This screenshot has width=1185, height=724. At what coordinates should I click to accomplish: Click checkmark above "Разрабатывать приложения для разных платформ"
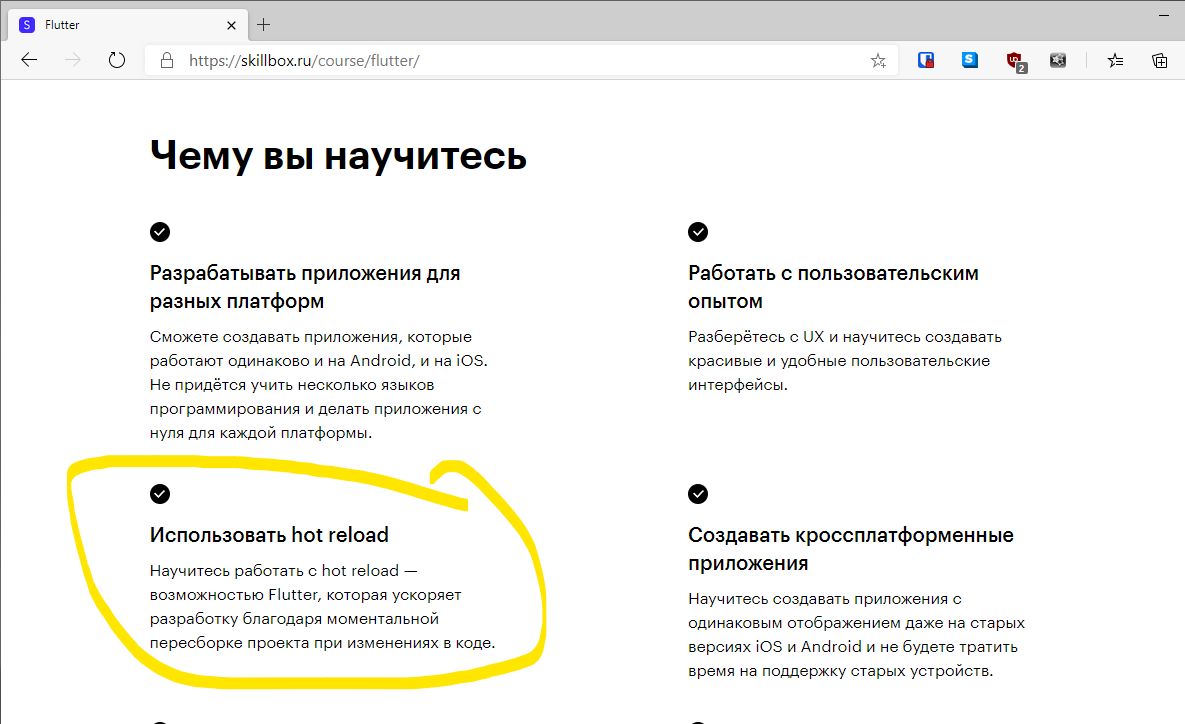point(159,232)
